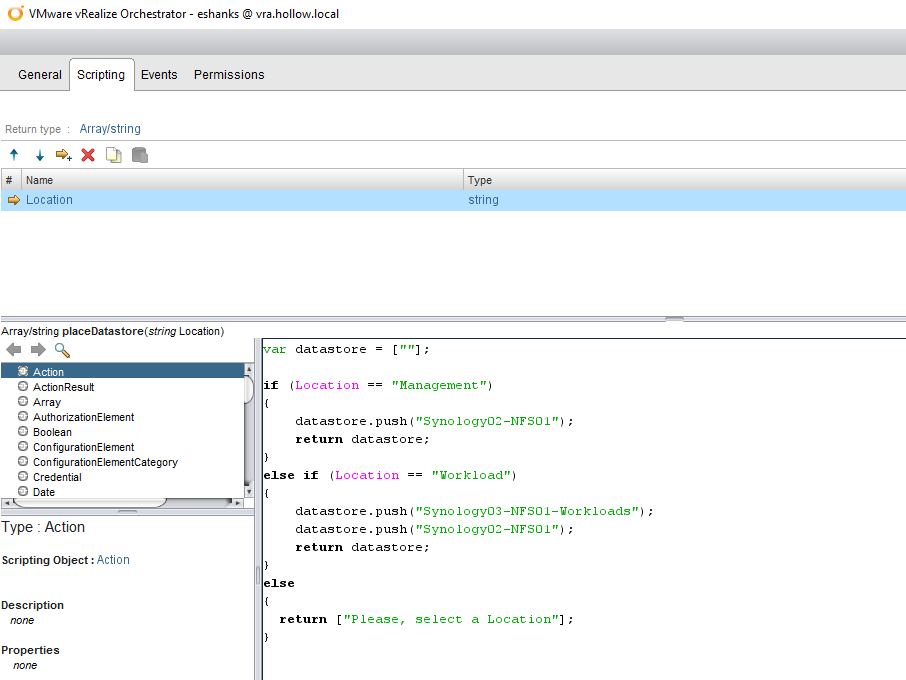This screenshot has width=906, height=680.
Task: Delete the selected parameter with red X
Action: pyautogui.click(x=88, y=155)
